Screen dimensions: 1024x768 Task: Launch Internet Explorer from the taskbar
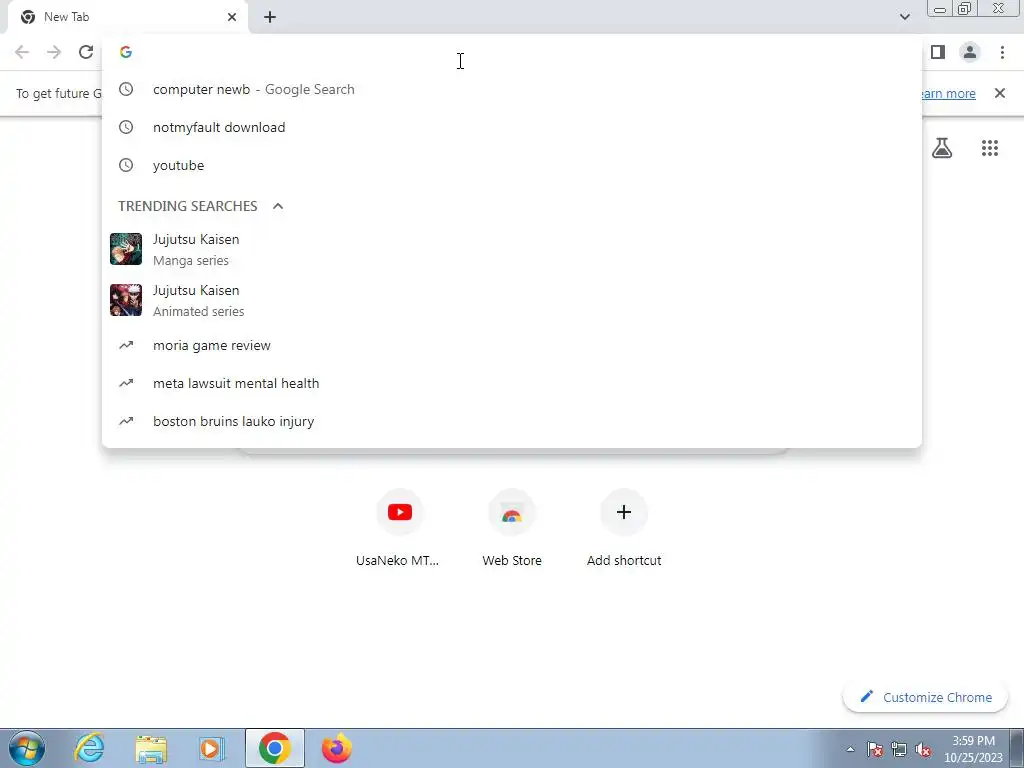click(89, 748)
